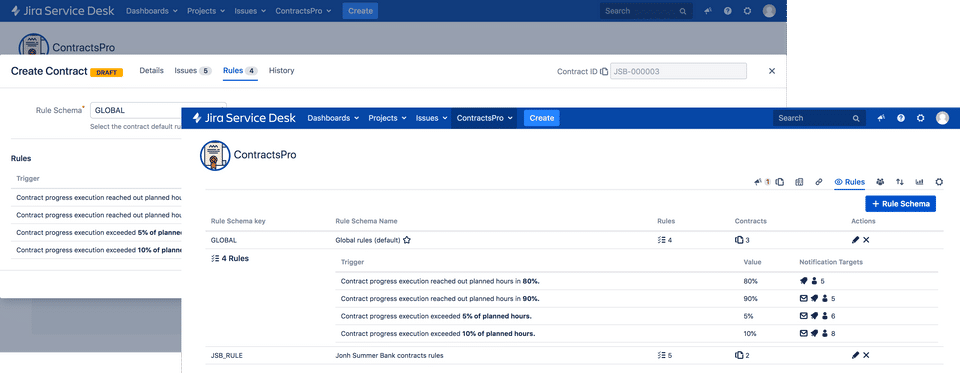960x373 pixels.
Task: Open the people/teams icon in ContractsPro toolbar
Action: (x=880, y=181)
